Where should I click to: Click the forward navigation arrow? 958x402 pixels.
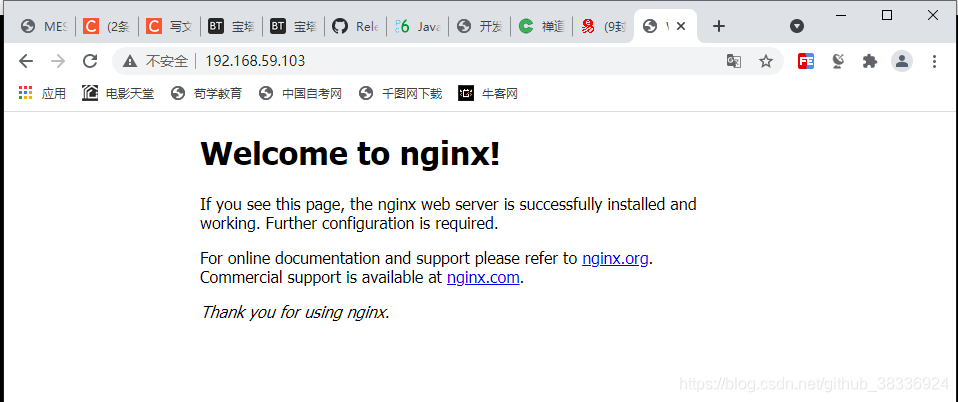coord(58,61)
